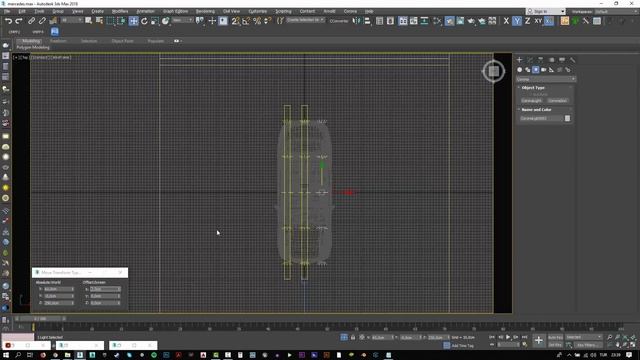The width and height of the screenshot is (640, 360).
Task: Click the object color swatch
Action: coord(567,118)
